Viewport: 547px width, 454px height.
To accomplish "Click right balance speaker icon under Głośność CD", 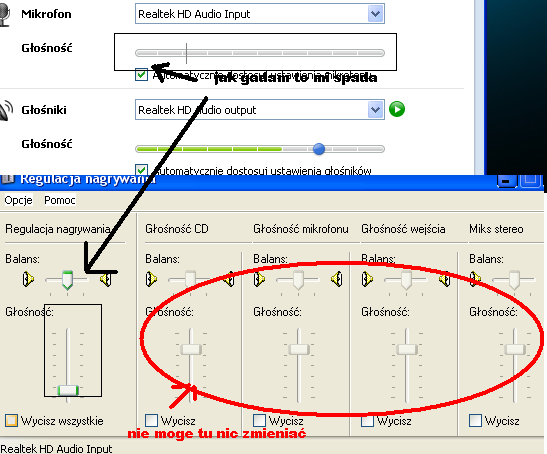I will (x=228, y=279).
